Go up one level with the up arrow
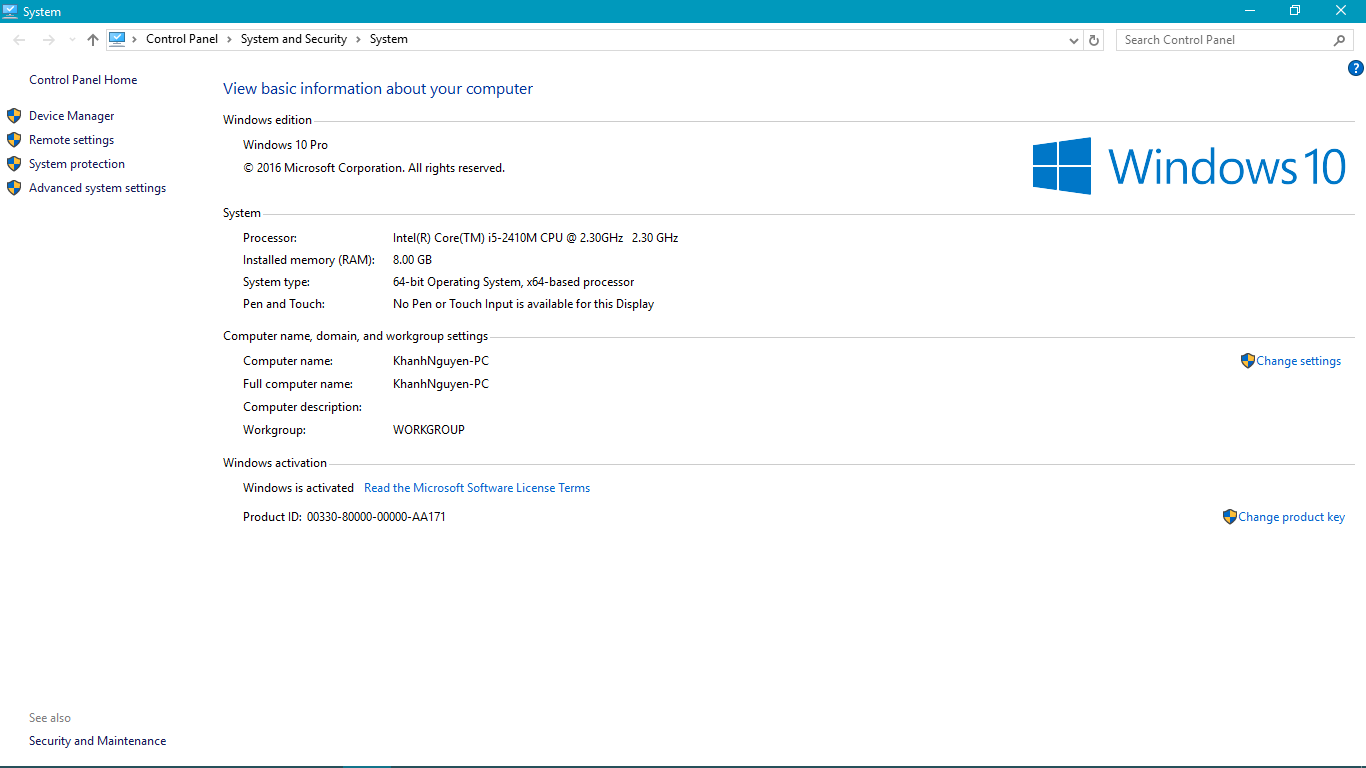The width and height of the screenshot is (1366, 768). pos(93,40)
